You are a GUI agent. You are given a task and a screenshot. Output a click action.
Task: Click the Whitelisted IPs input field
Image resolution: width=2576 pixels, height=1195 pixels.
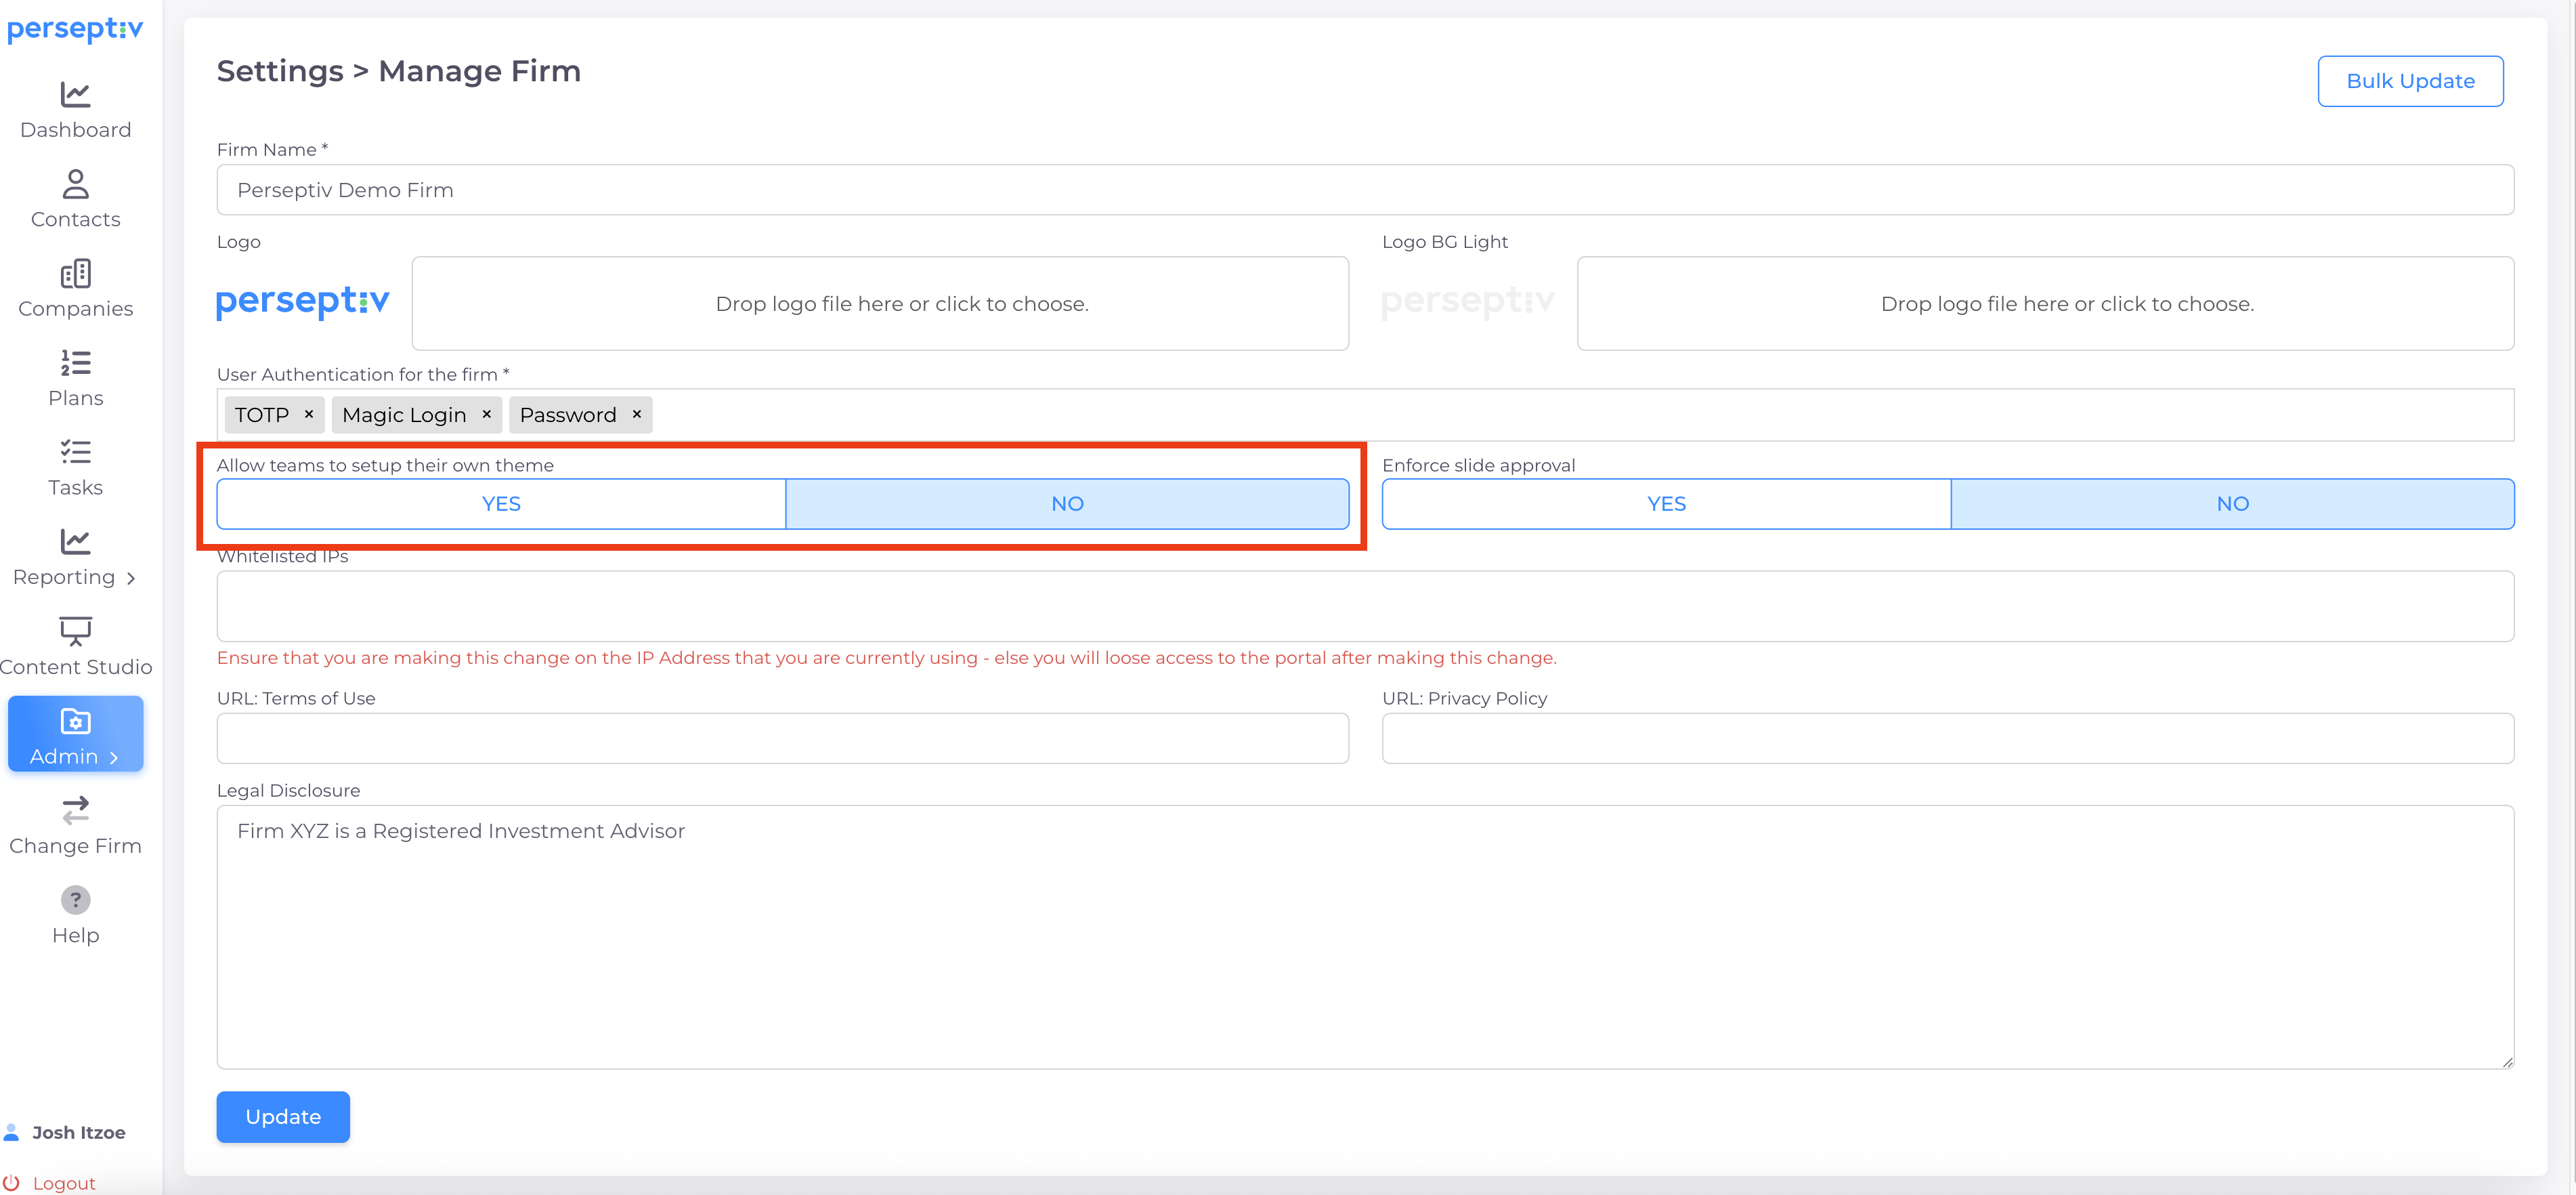(x=1364, y=606)
